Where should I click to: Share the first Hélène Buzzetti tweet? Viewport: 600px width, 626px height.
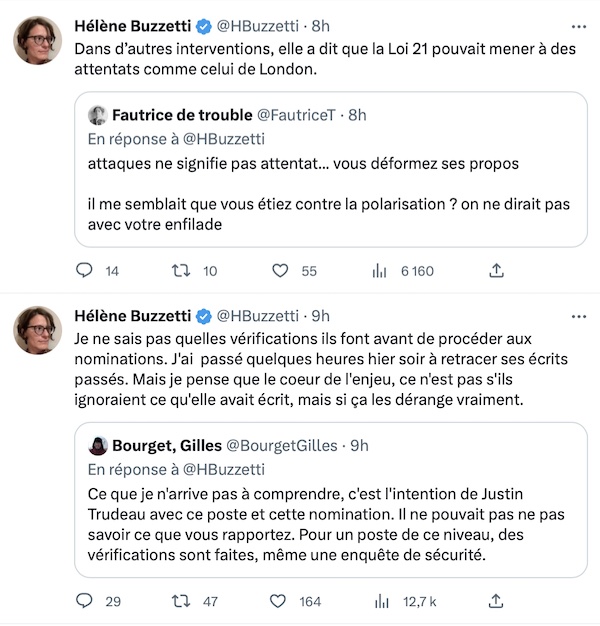[496, 271]
